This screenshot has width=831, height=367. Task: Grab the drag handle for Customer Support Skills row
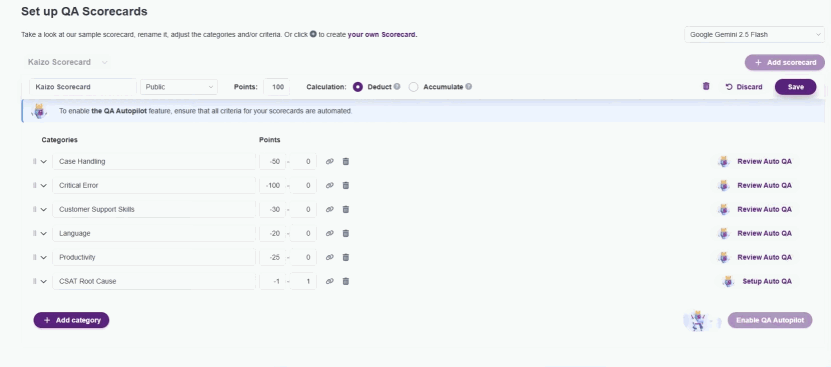tap(34, 209)
